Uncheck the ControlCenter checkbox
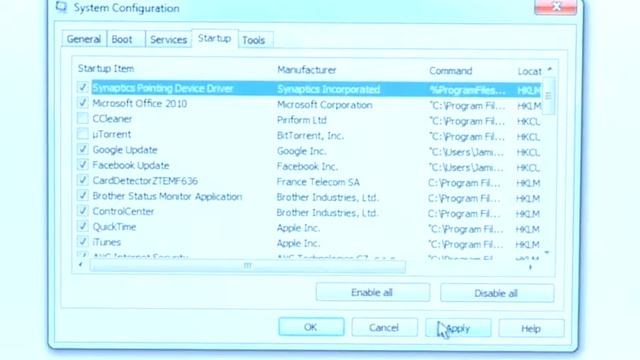The width and height of the screenshot is (640, 360). (82, 211)
